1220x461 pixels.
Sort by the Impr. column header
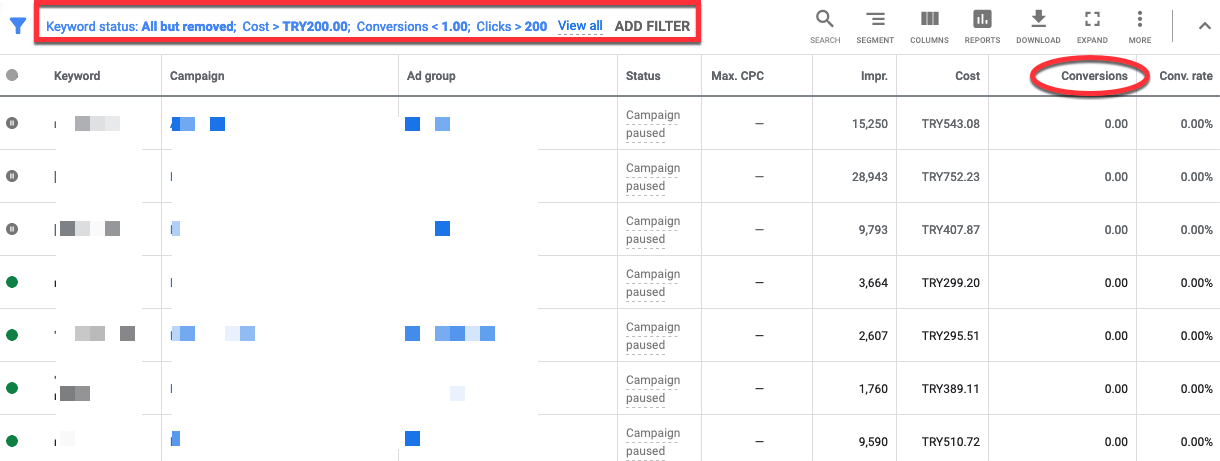874,76
